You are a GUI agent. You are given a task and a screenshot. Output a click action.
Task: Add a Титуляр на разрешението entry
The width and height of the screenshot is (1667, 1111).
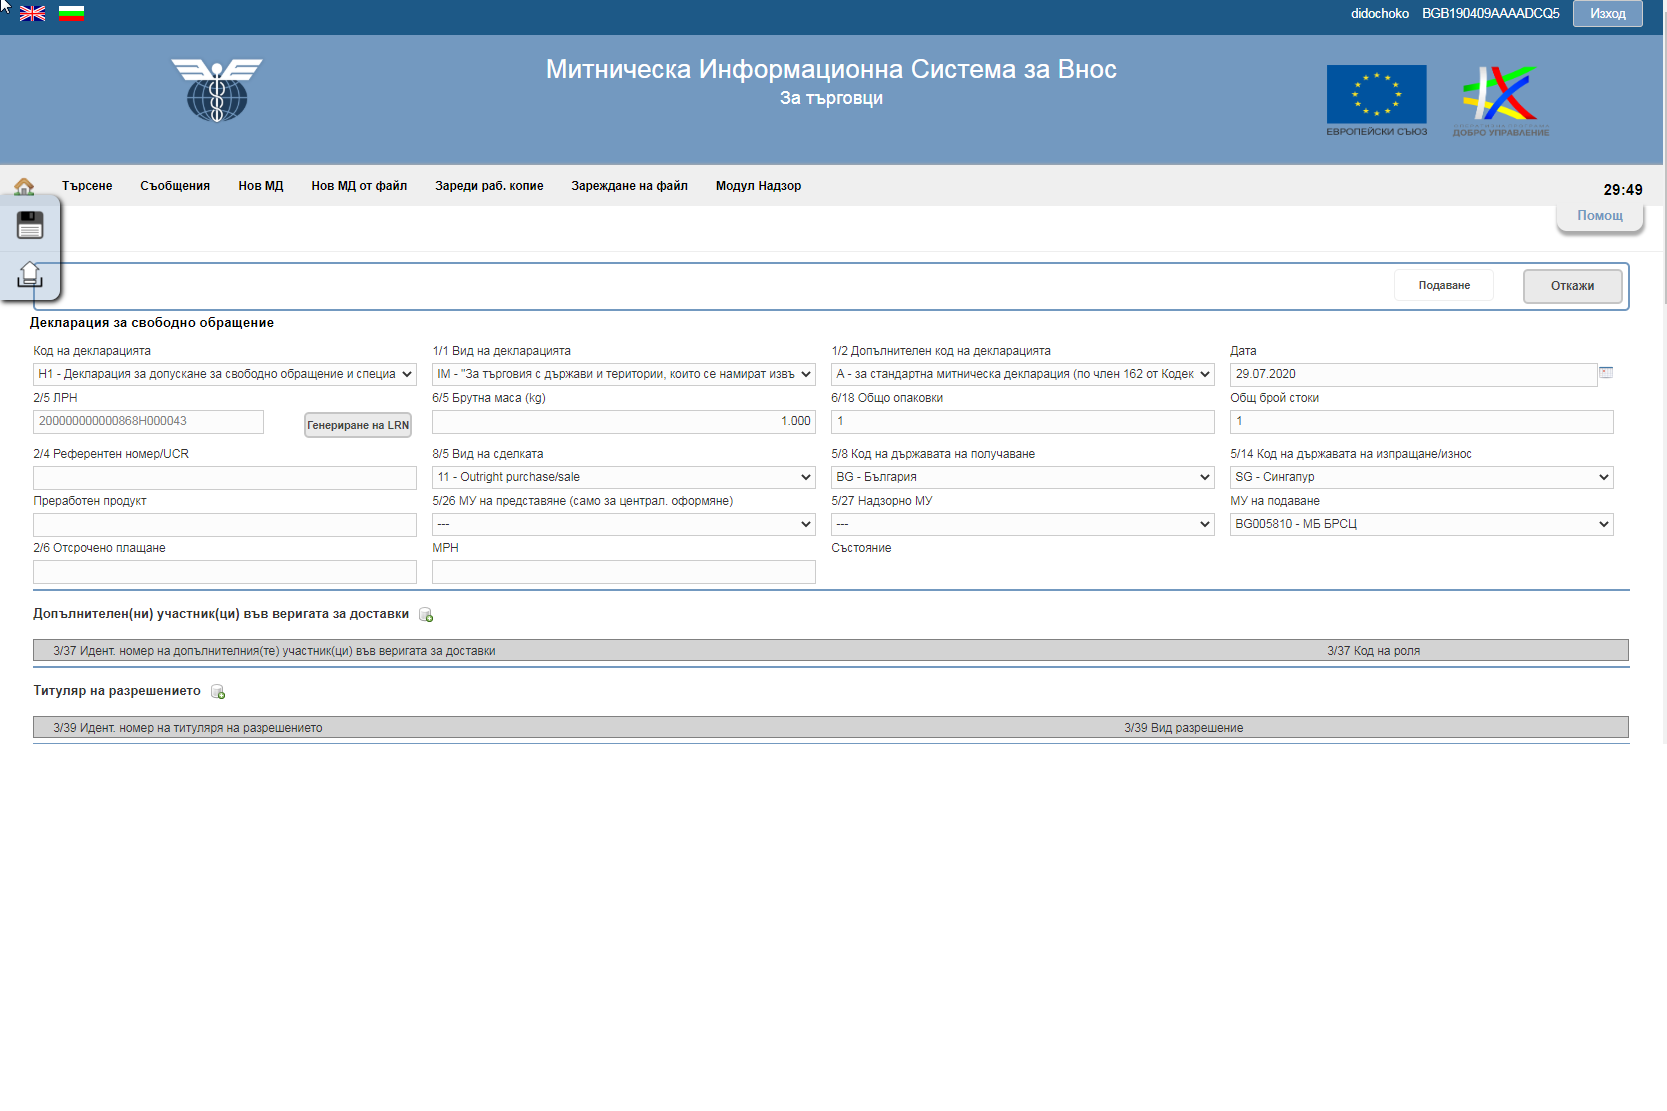(x=218, y=692)
